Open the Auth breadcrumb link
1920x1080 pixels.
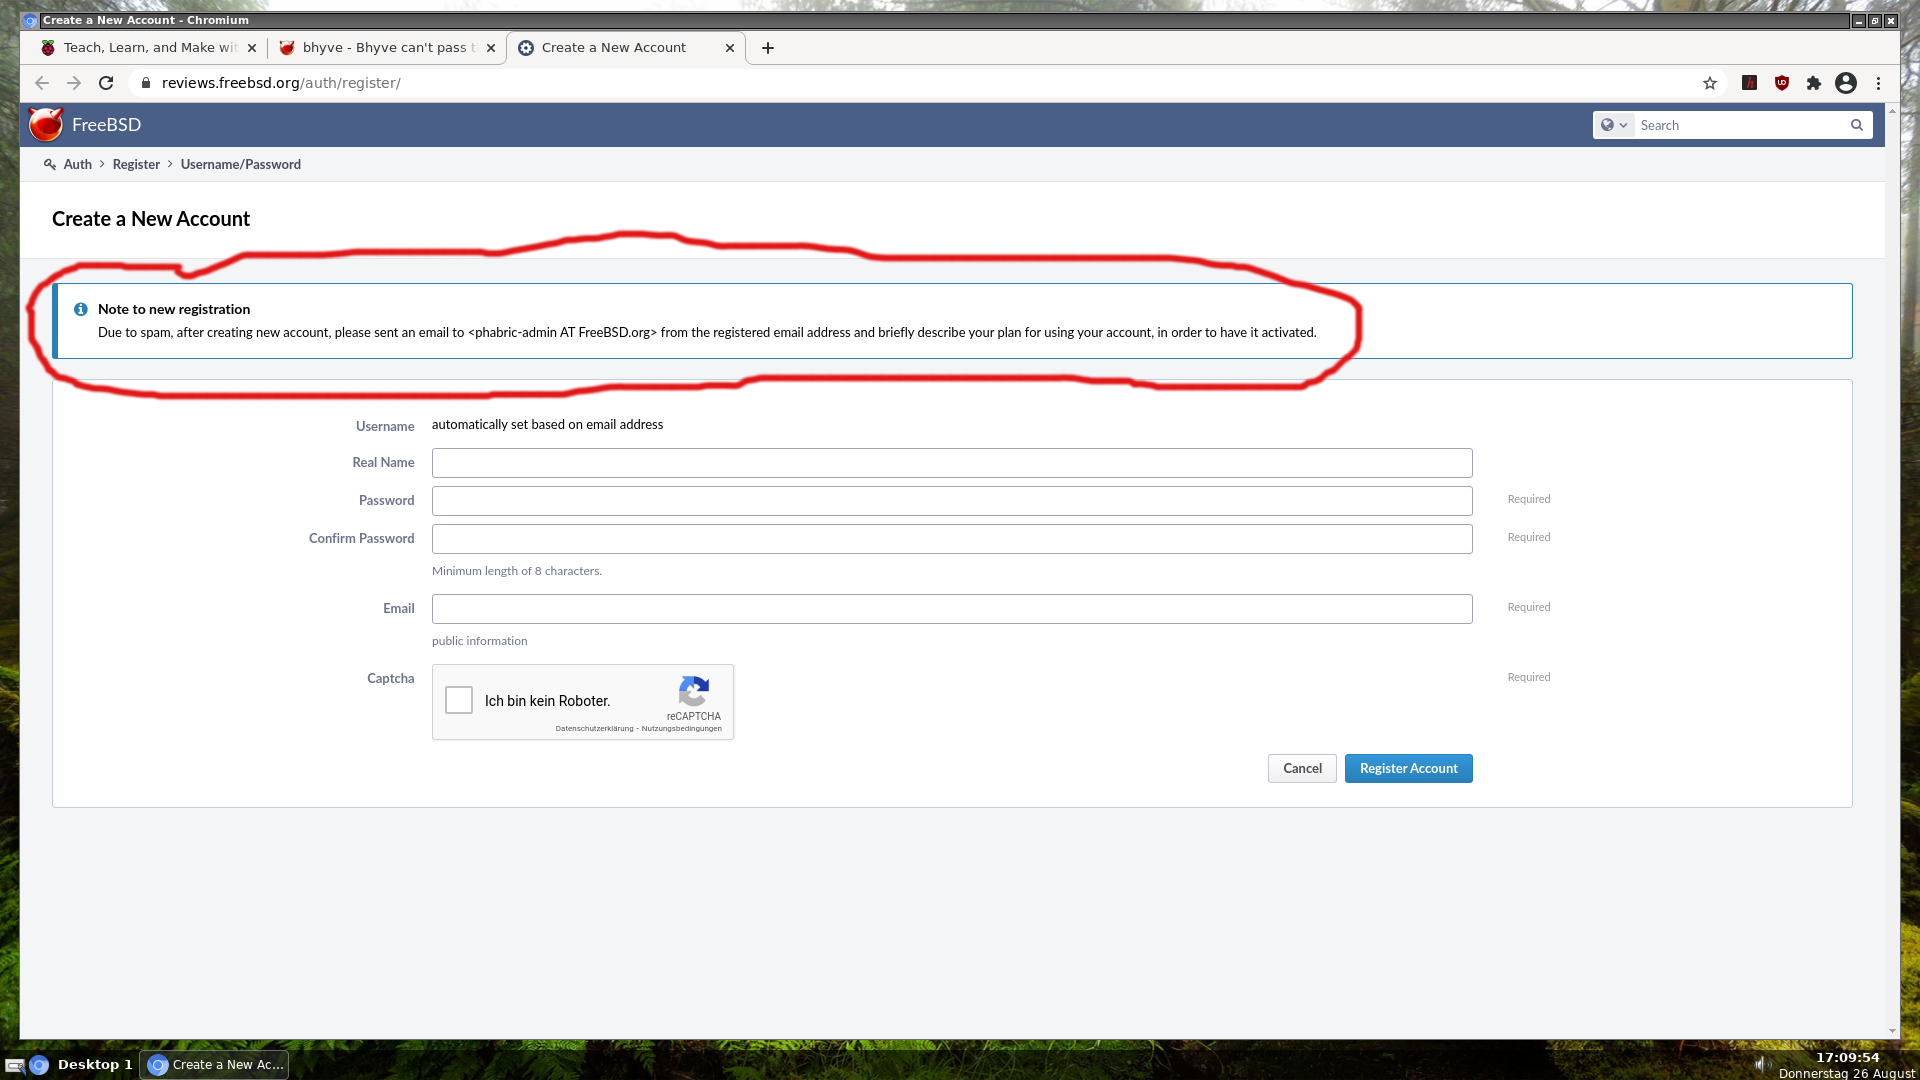coord(77,164)
